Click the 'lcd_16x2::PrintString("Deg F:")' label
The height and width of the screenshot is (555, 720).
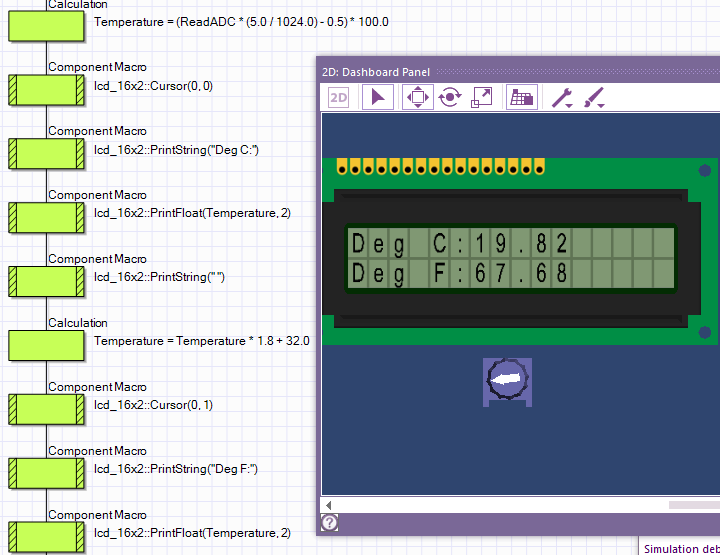pos(176,469)
